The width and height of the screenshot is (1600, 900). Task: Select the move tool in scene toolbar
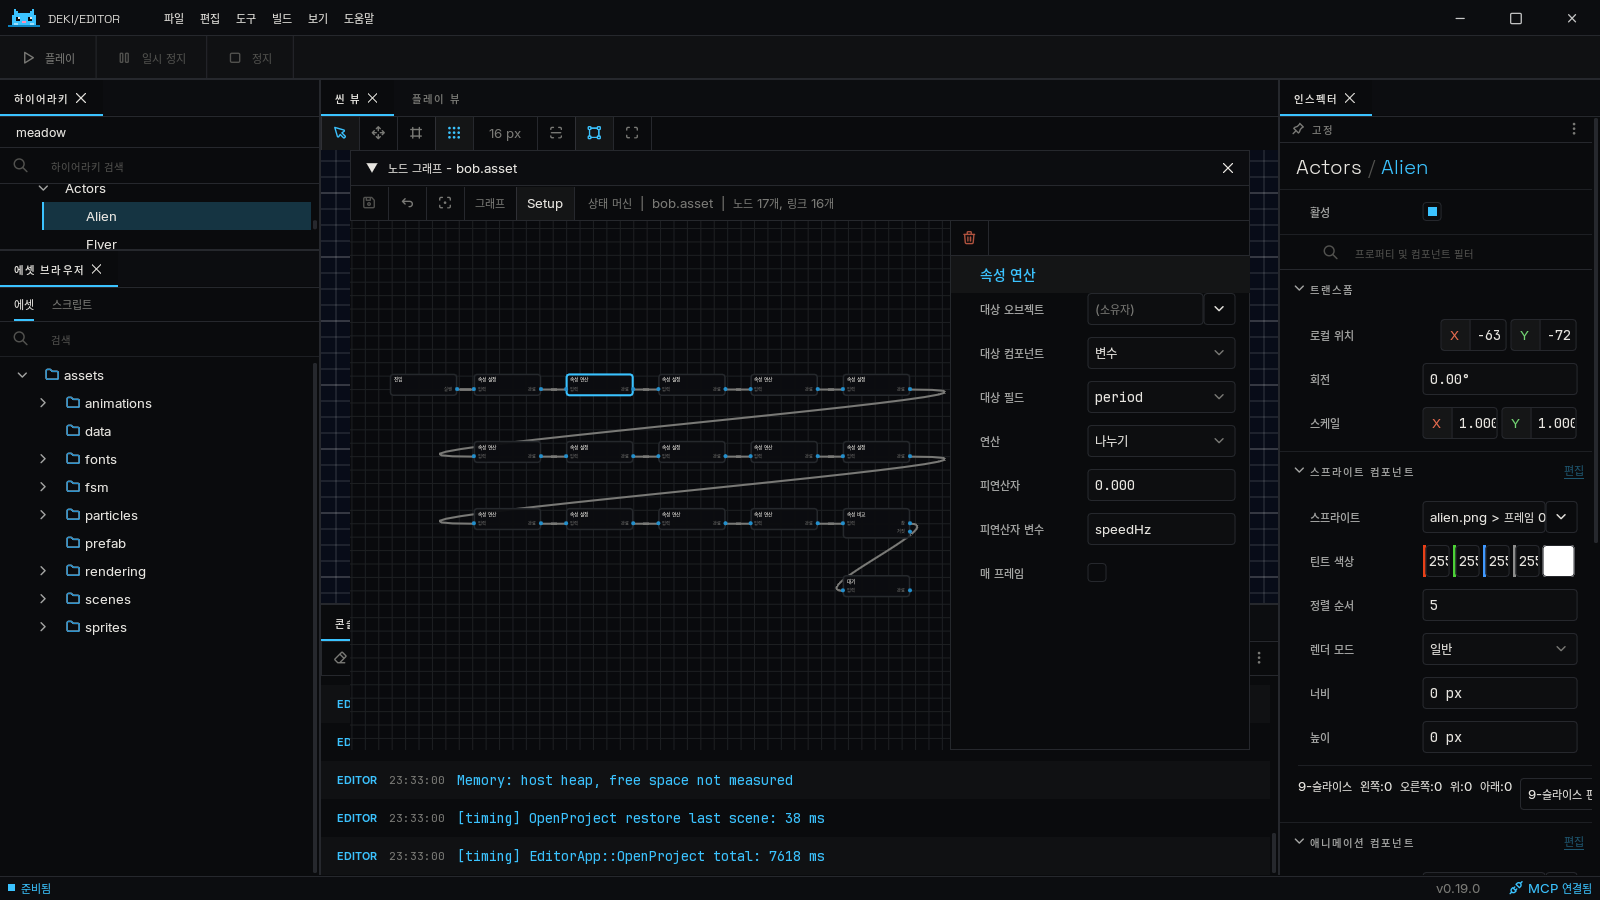tap(378, 133)
